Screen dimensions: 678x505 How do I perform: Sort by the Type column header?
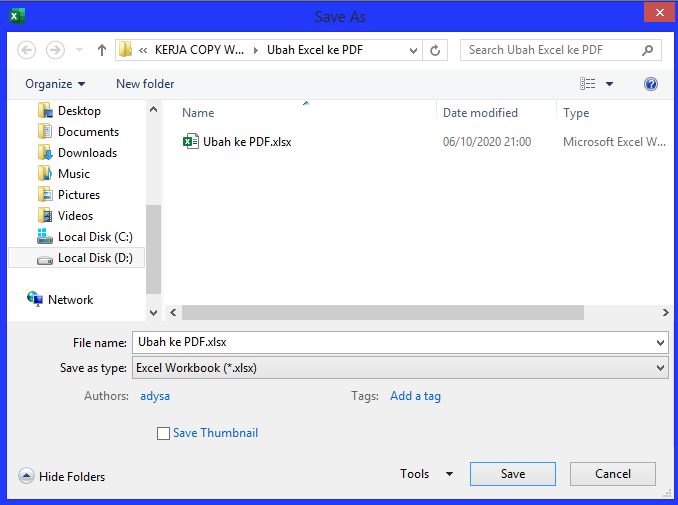click(x=576, y=113)
